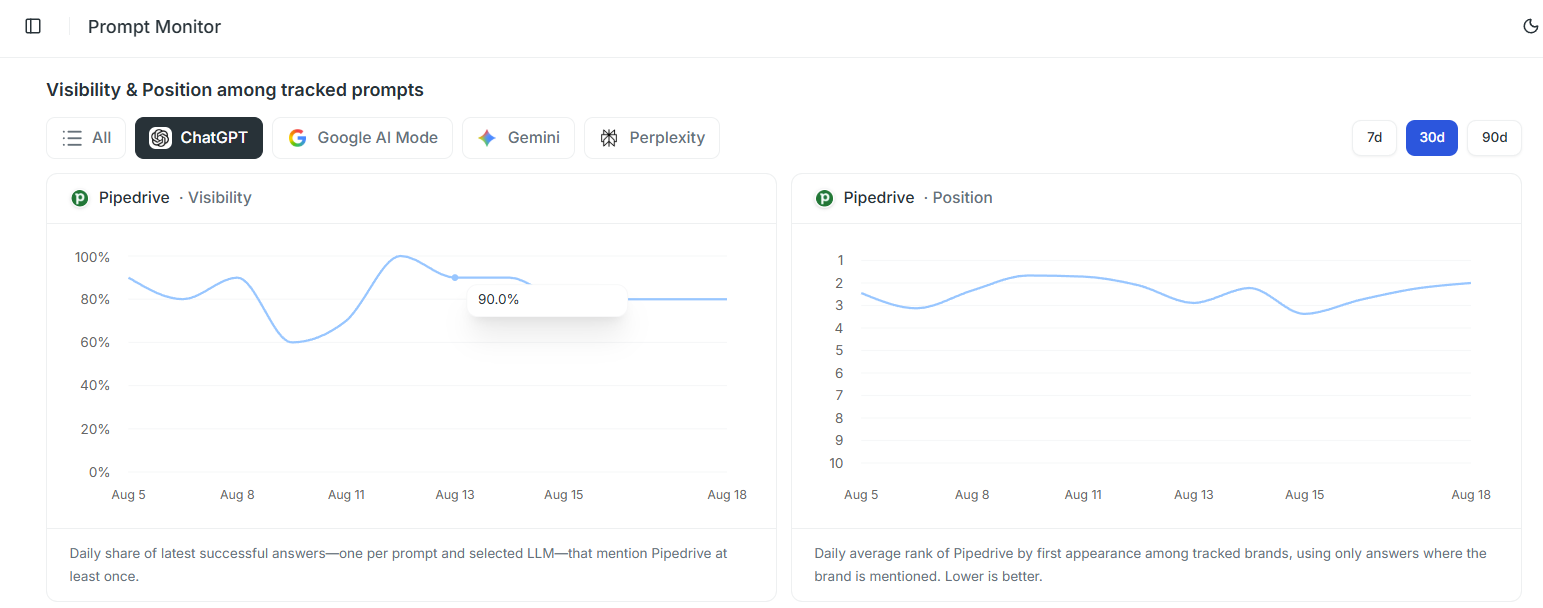Screen dimensions: 1543x608
Task: Click Aug 18 label on Visibility chart
Action: [727, 495]
